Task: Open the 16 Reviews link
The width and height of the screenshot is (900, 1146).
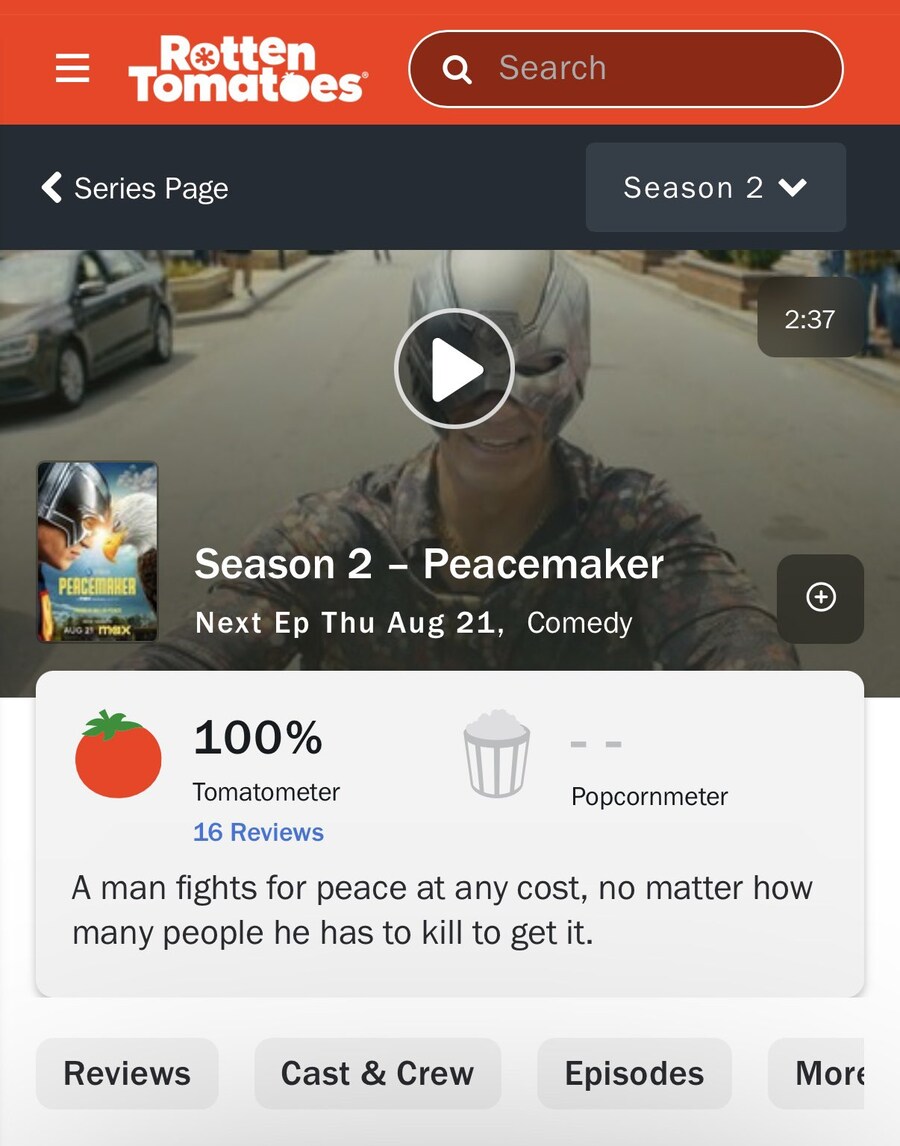Action: point(258,832)
